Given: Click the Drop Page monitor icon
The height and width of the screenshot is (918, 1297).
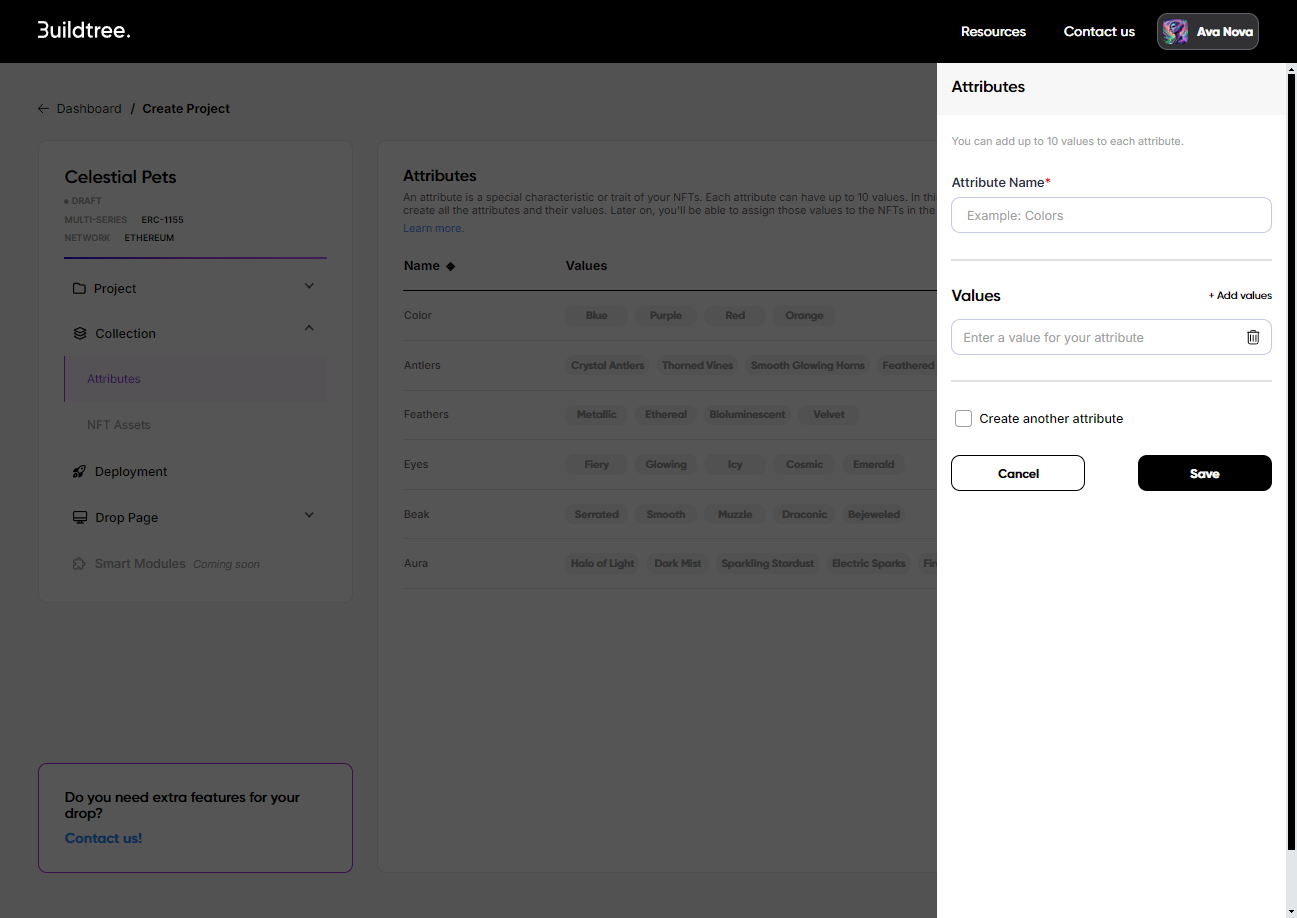Looking at the screenshot, I should (x=80, y=518).
